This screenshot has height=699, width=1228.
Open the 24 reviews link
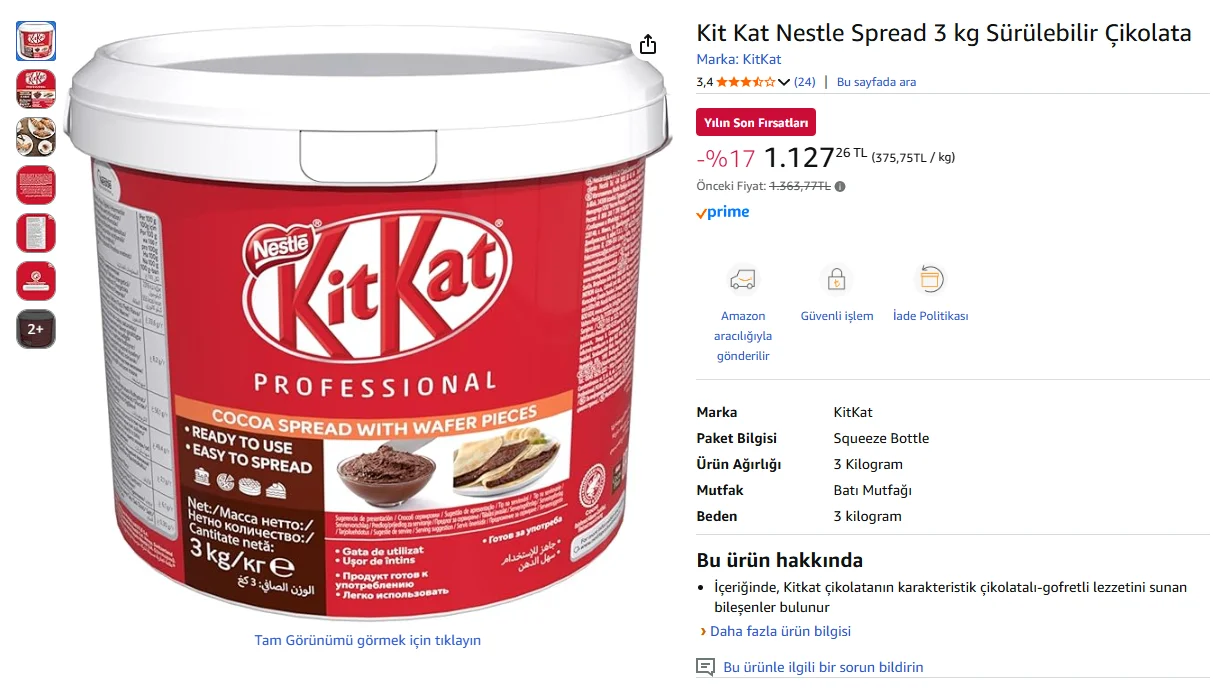coord(804,82)
